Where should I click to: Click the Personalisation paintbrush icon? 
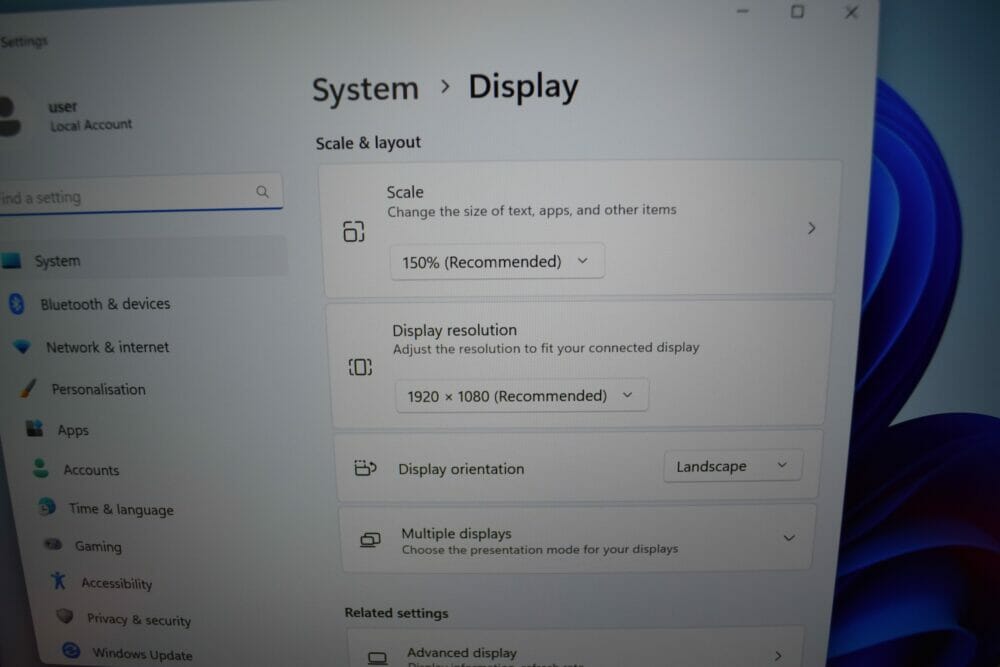[x=28, y=388]
